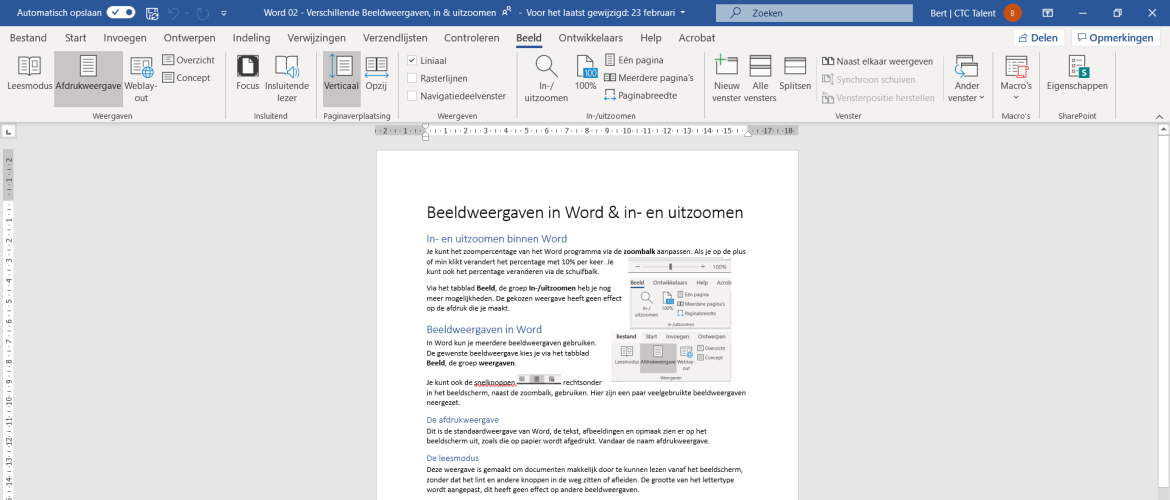The image size is (1170, 500).
Task: Fit zoom to Paginabreedte
Action: (640, 96)
